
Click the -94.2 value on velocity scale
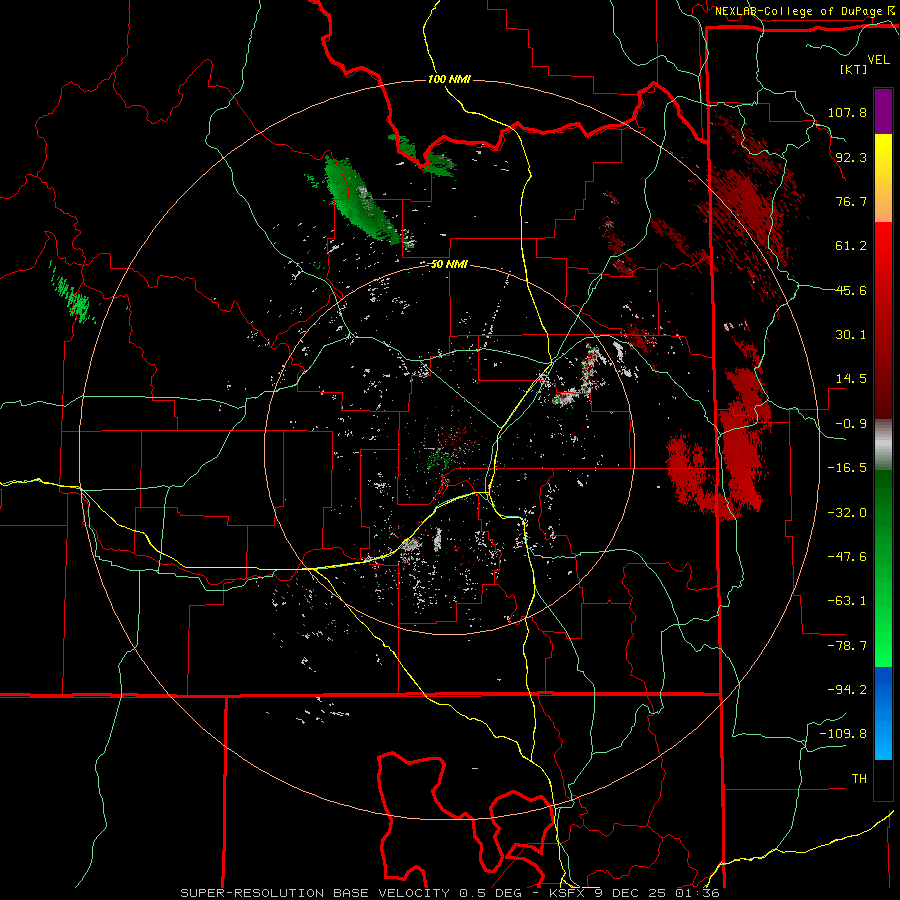pyautogui.click(x=847, y=690)
